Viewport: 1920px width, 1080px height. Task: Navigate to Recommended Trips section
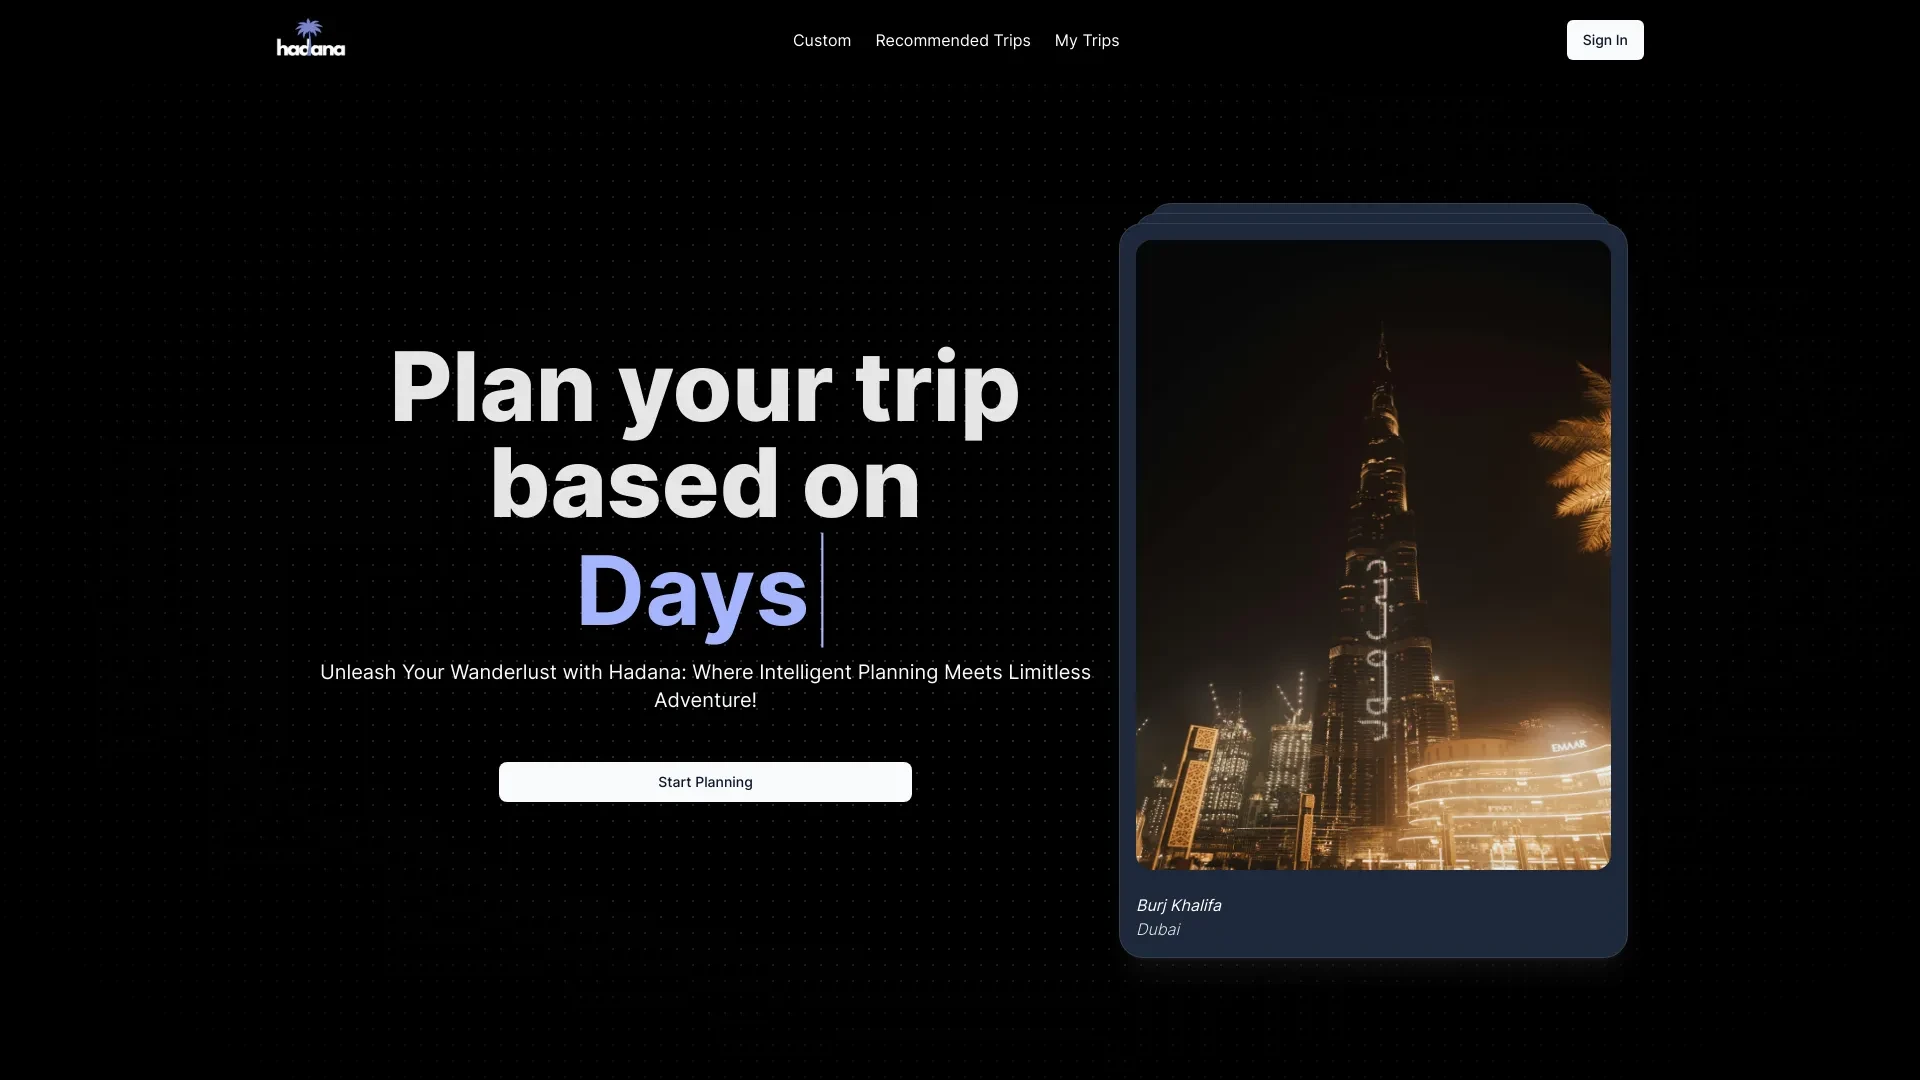(952, 40)
